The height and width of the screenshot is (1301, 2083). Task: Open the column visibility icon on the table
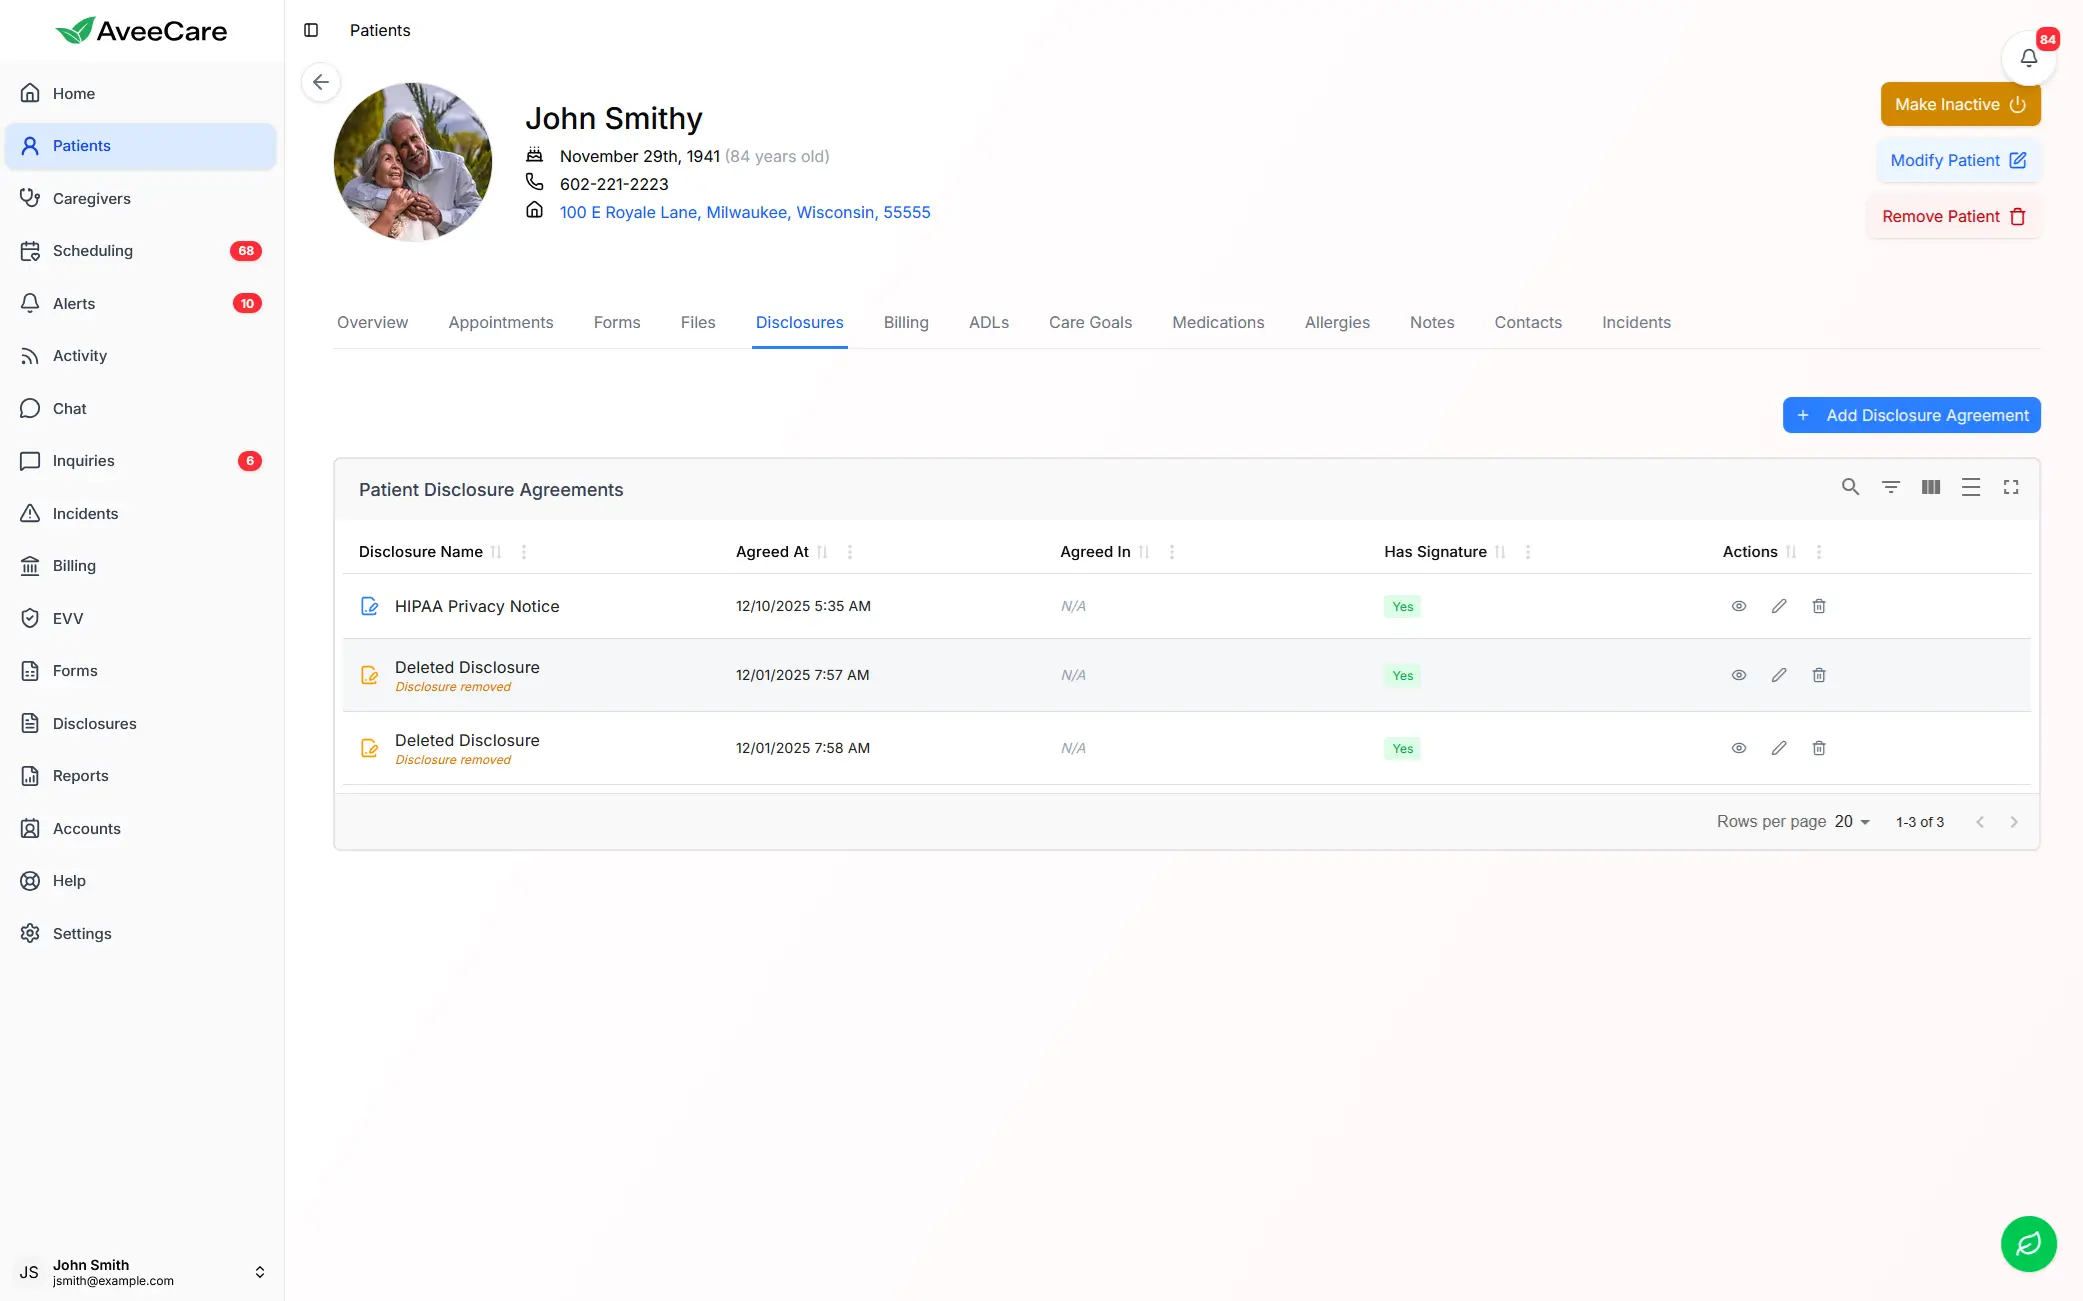click(1931, 487)
